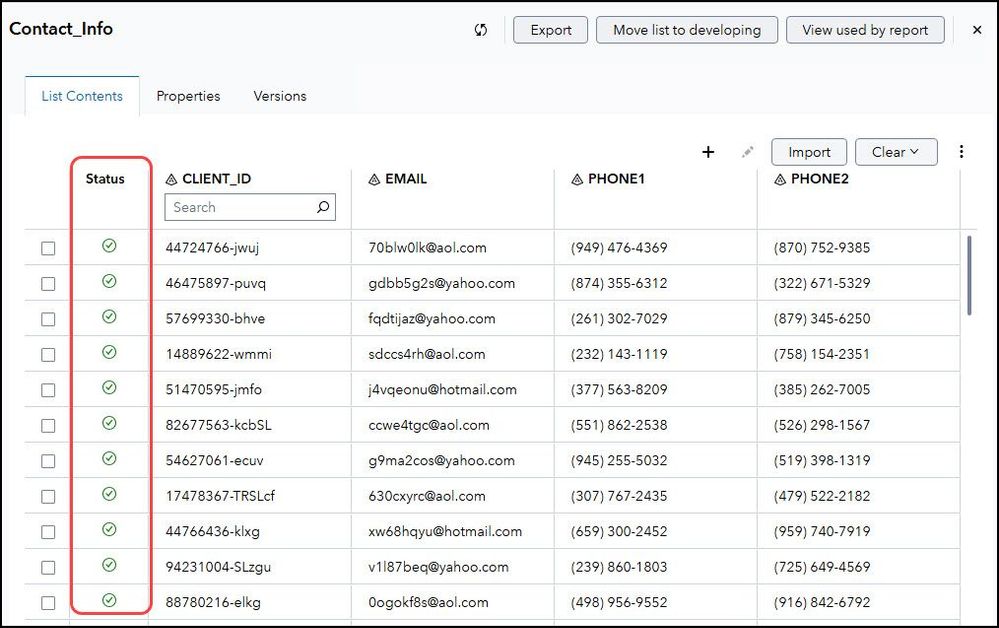This screenshot has width=999, height=628.
Task: Click the refresh icon next to Export
Action: pos(481,30)
